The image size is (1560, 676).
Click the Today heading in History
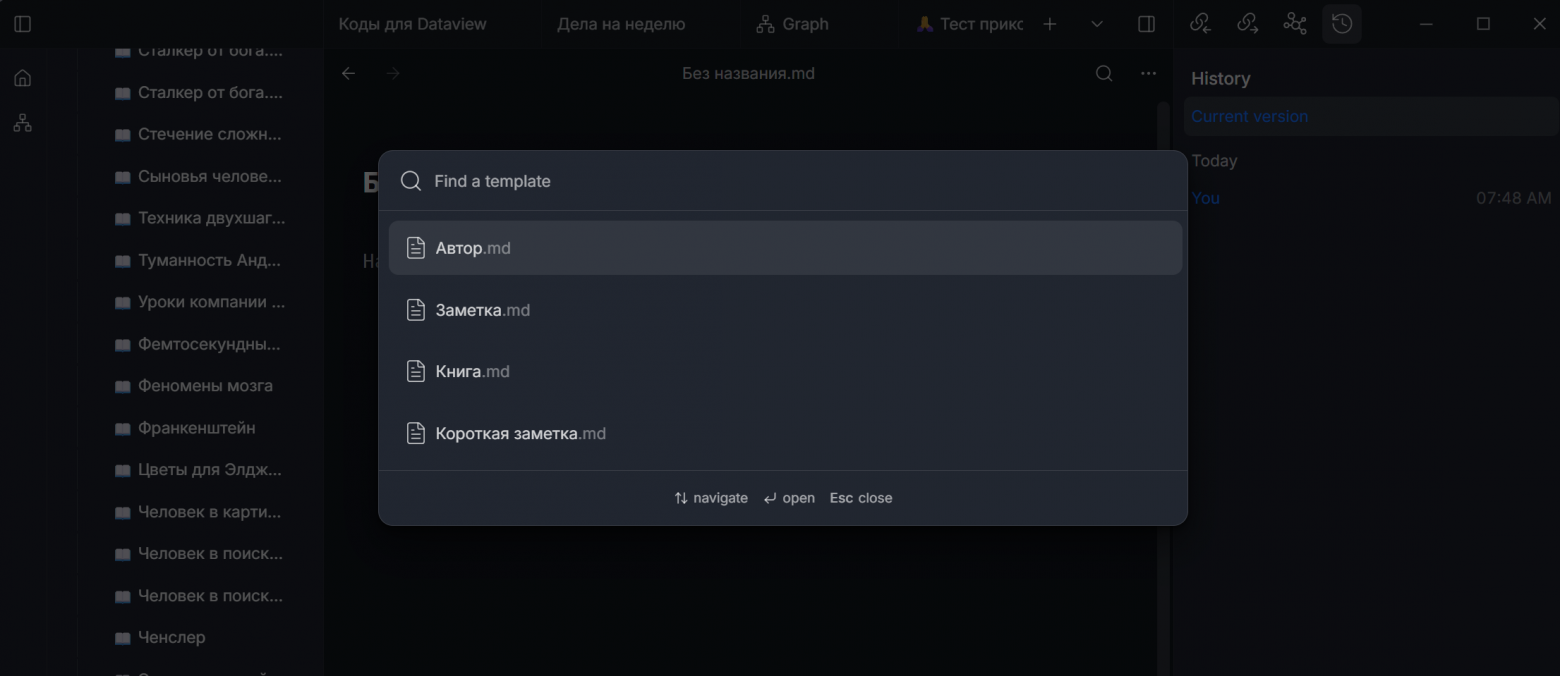click(x=1214, y=160)
